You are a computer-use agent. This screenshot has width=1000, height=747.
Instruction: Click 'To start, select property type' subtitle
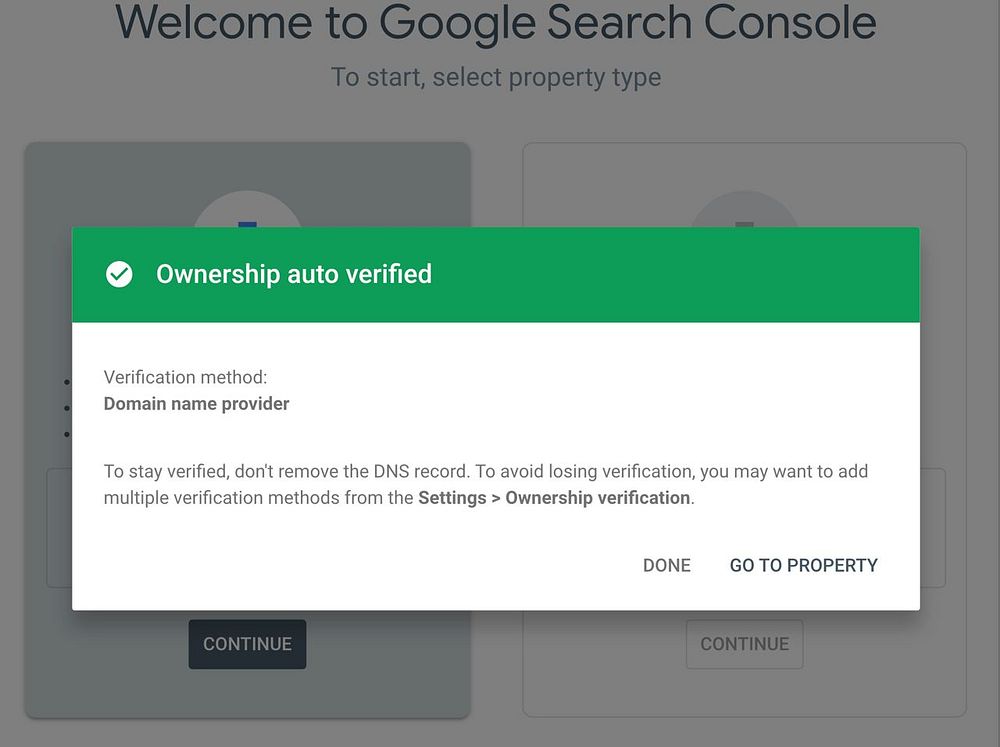coord(496,77)
